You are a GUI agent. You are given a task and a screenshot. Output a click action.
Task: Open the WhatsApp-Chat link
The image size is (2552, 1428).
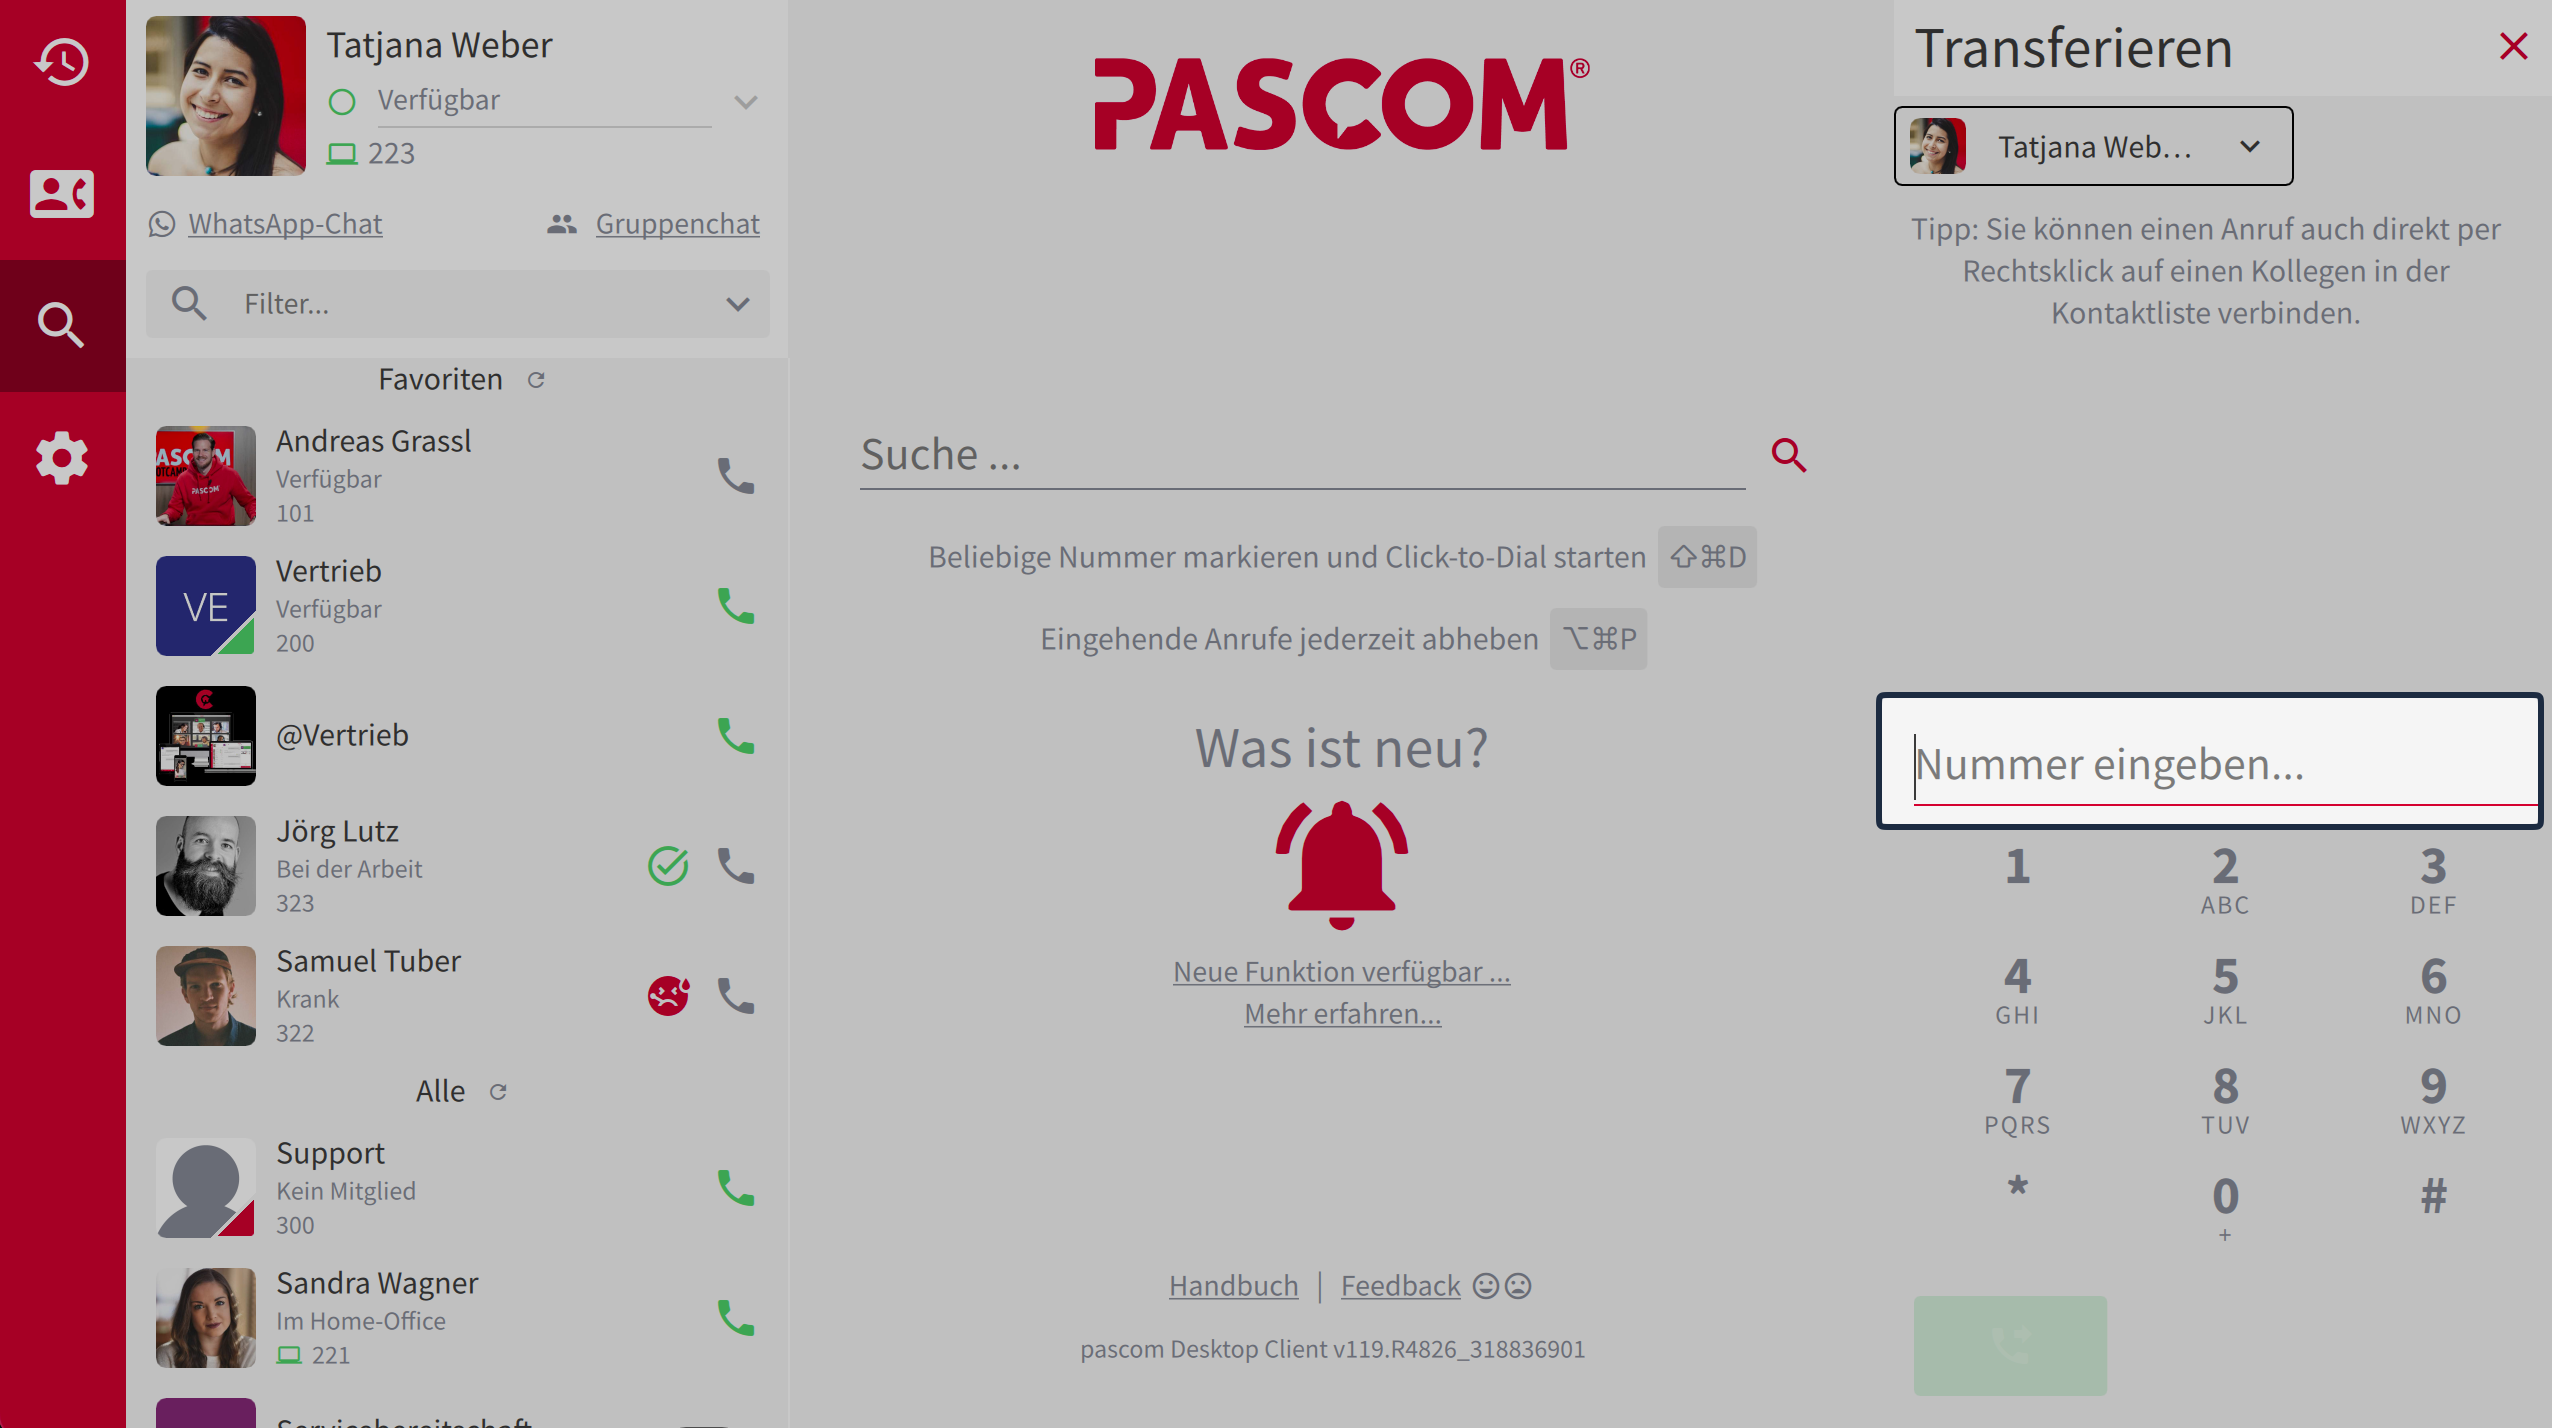tap(285, 224)
